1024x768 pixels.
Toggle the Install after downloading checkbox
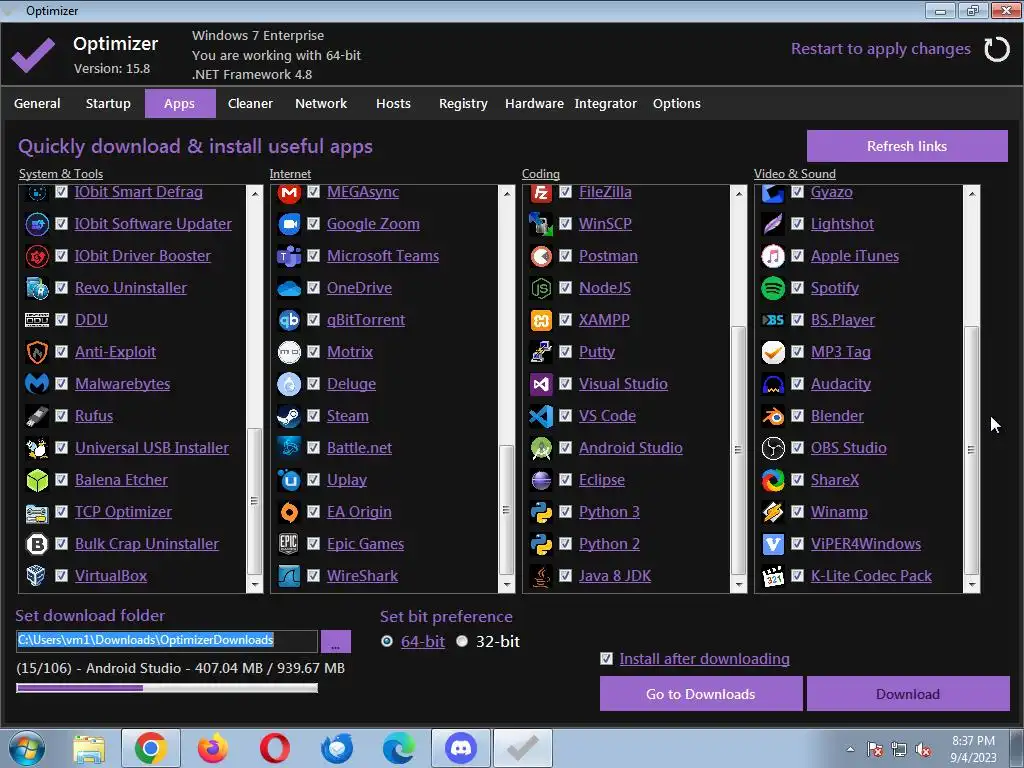tap(607, 658)
